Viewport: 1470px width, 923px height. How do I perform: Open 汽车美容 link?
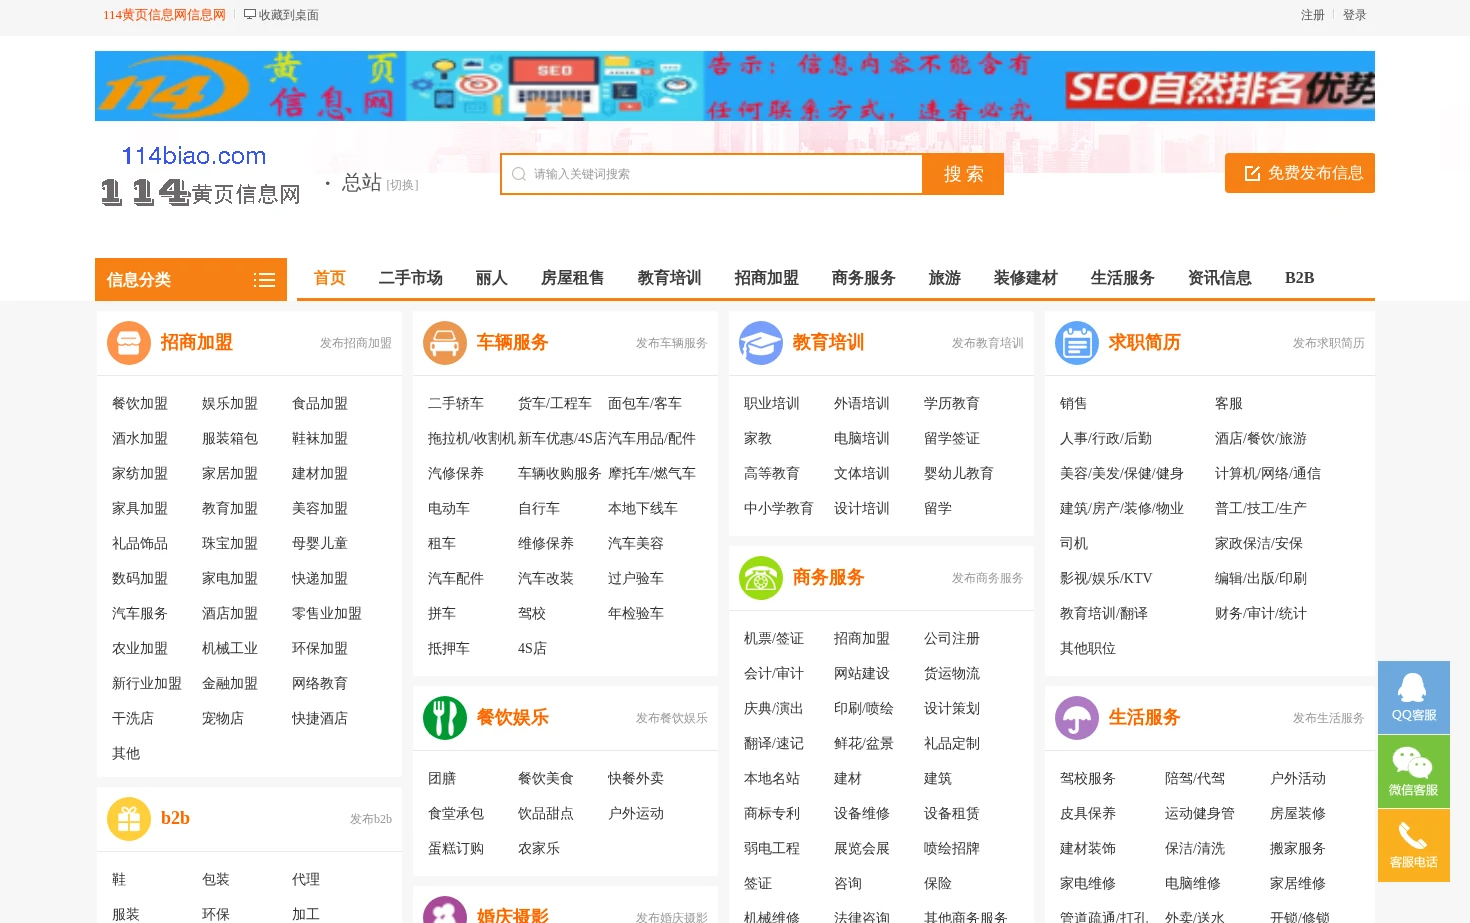(636, 544)
